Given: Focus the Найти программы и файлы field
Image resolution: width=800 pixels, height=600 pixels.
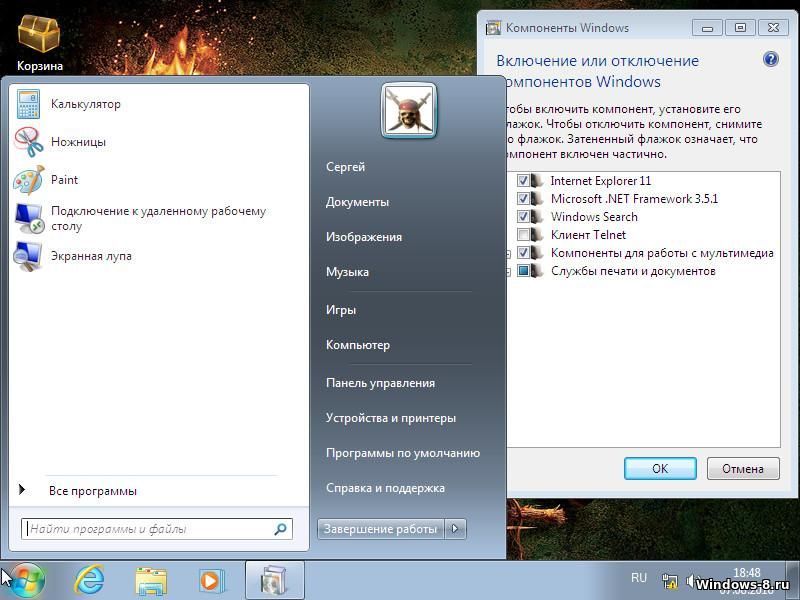Looking at the screenshot, I should pyautogui.click(x=157, y=529).
